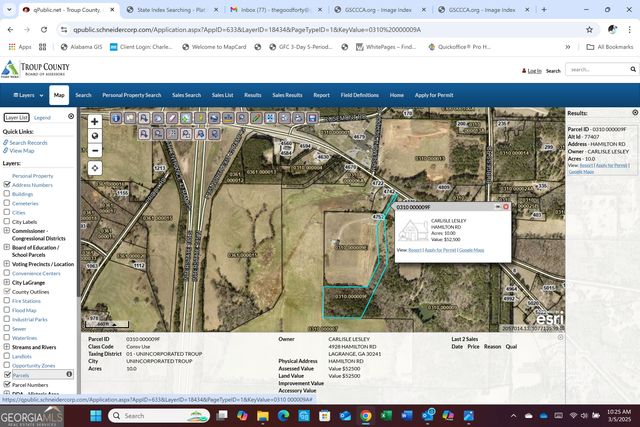Click the Log In link at the top

(x=534, y=71)
